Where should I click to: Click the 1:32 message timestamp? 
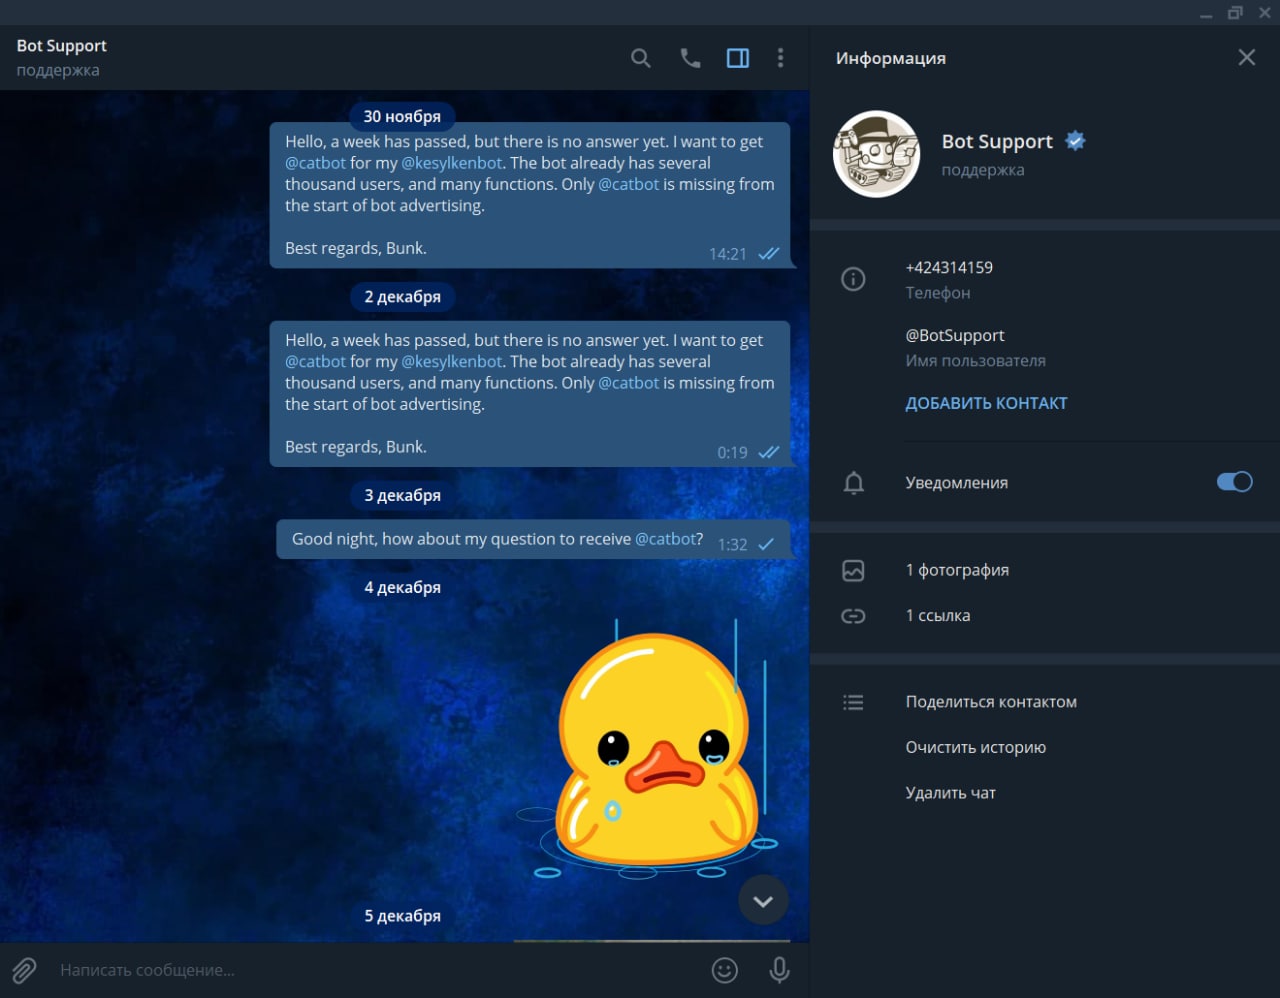pyautogui.click(x=732, y=545)
